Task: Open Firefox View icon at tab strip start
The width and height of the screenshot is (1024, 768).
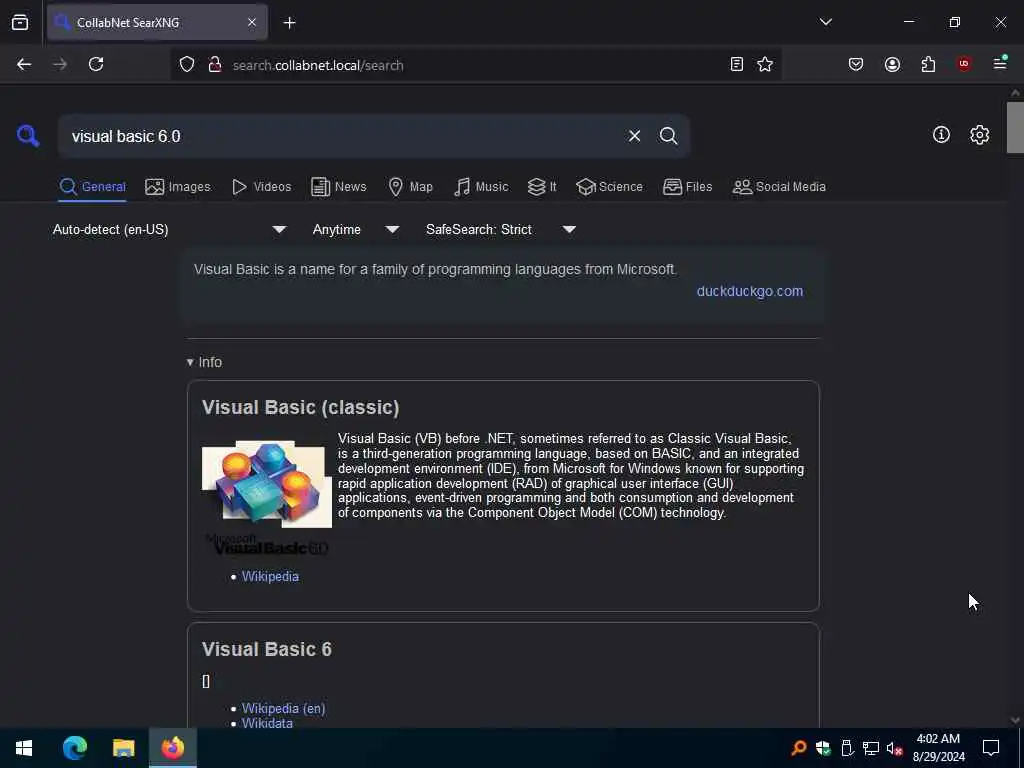Action: tap(20, 22)
